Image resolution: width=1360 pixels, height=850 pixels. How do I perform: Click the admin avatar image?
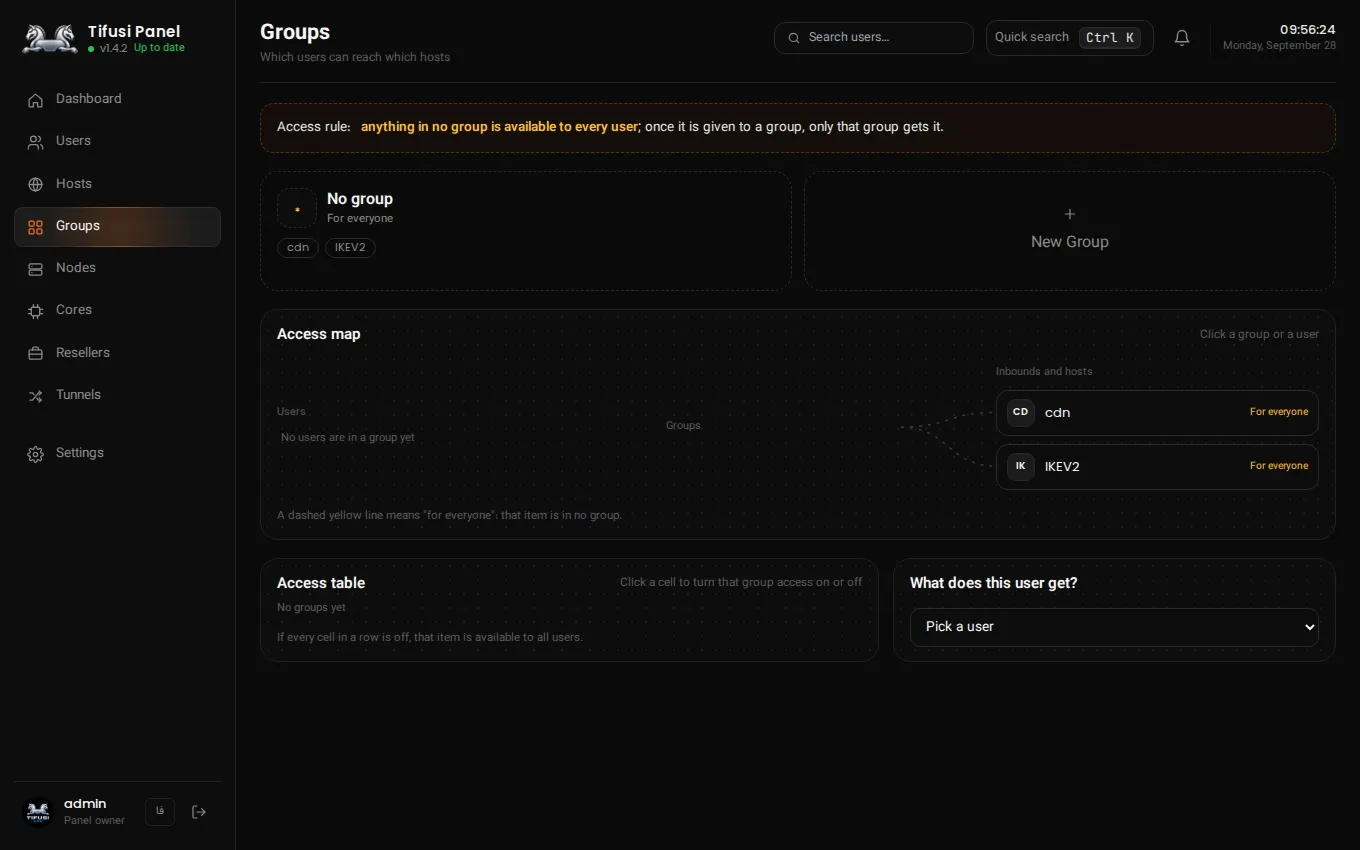coord(38,812)
